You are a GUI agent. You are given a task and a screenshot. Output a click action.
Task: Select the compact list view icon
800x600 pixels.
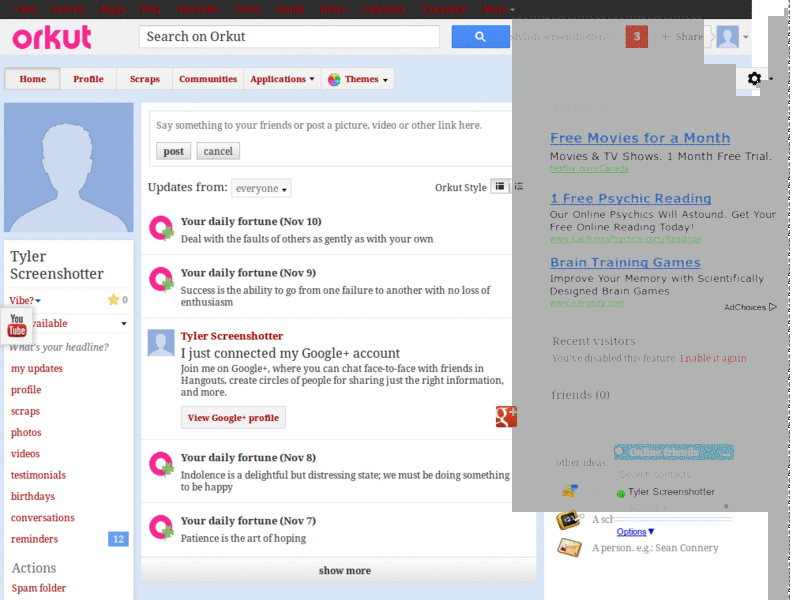click(518, 187)
